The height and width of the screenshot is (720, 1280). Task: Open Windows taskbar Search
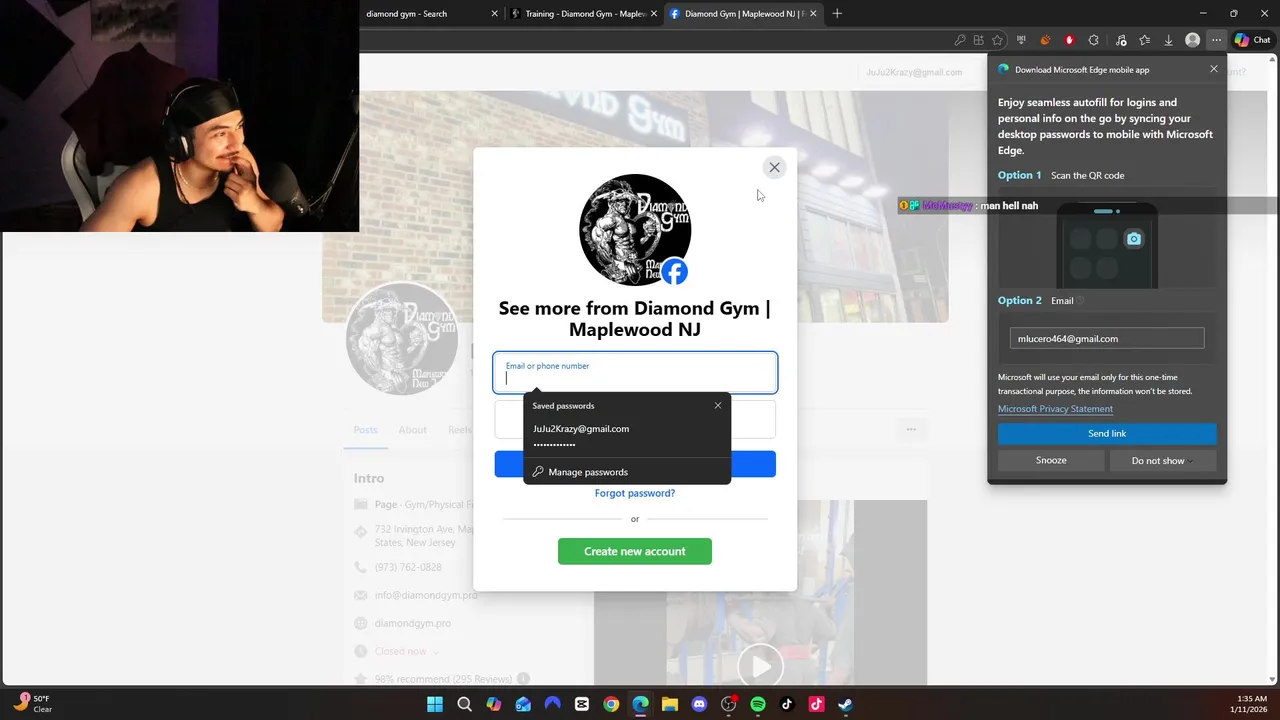464,704
